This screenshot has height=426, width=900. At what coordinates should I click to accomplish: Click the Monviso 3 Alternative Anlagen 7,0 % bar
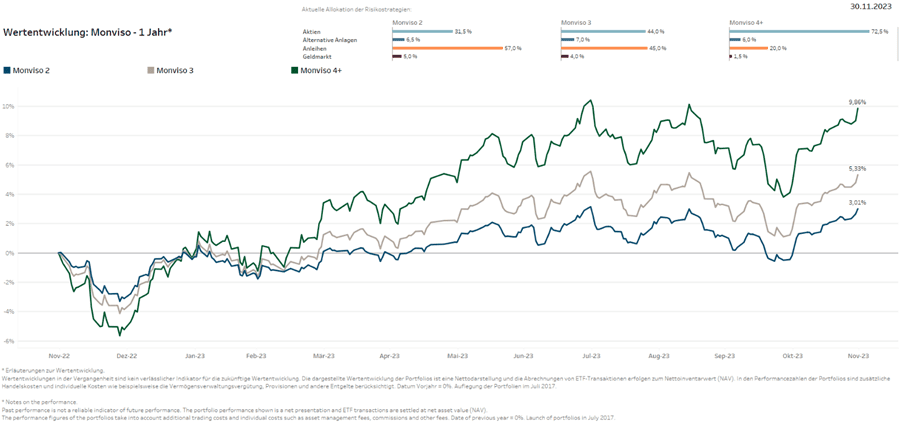click(568, 40)
